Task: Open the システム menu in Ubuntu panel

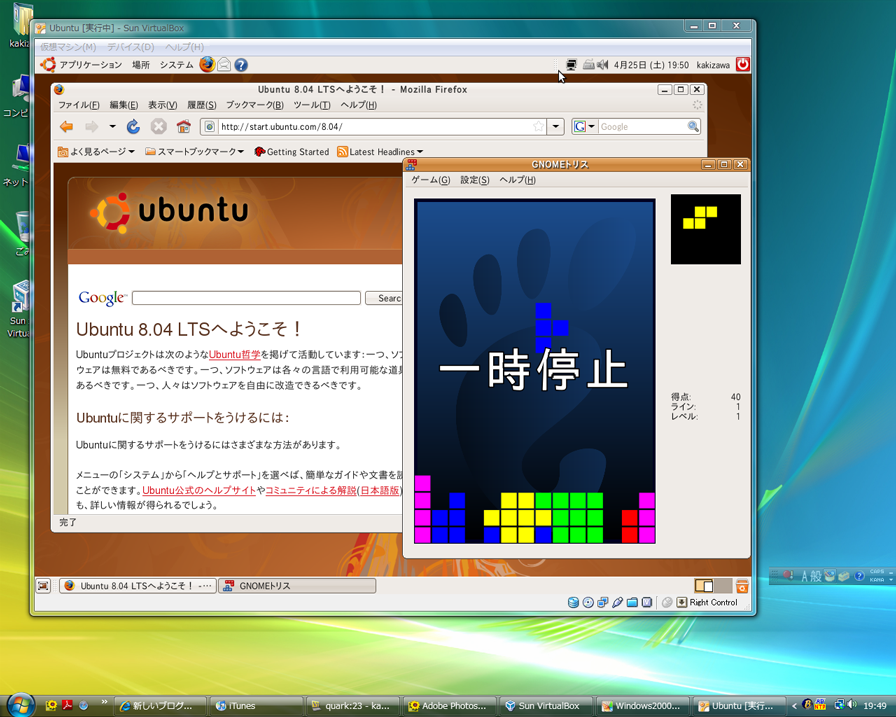Action: (177, 65)
